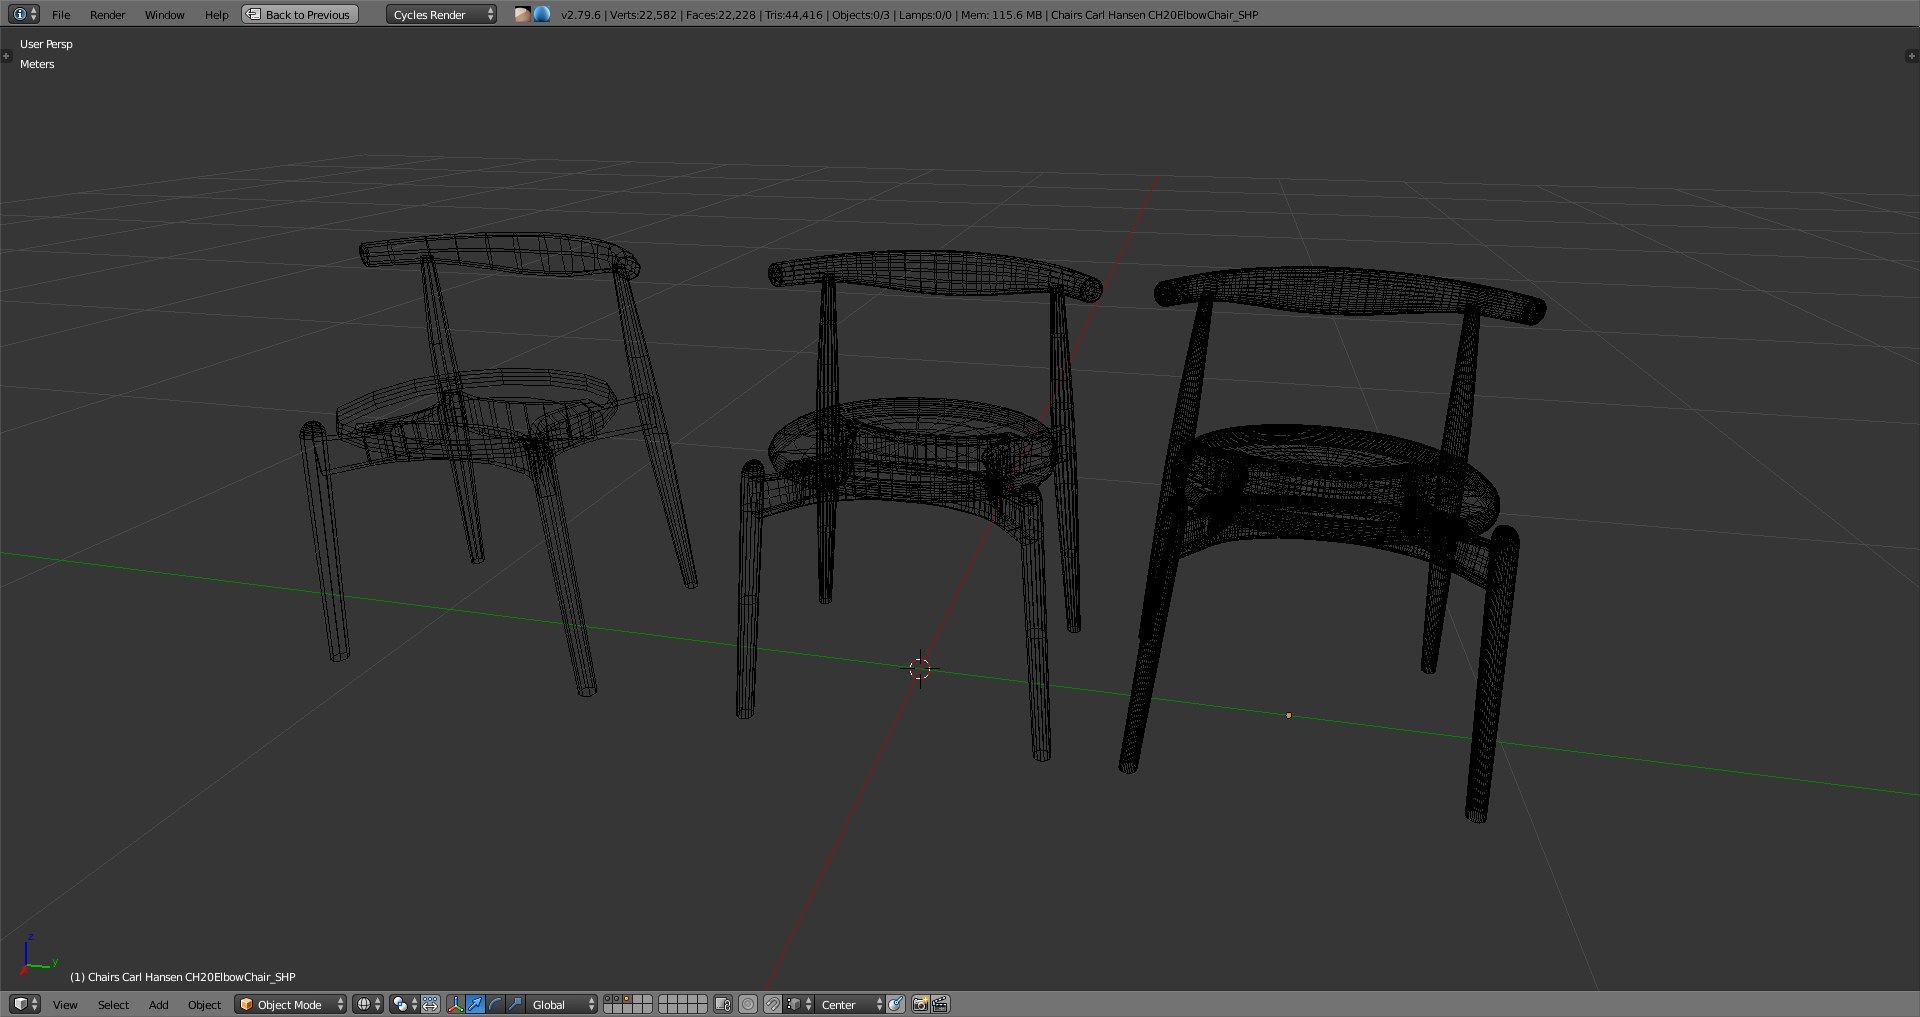The width and height of the screenshot is (1920, 1017).
Task: Open the Object Mode dropdown
Action: (291, 1005)
